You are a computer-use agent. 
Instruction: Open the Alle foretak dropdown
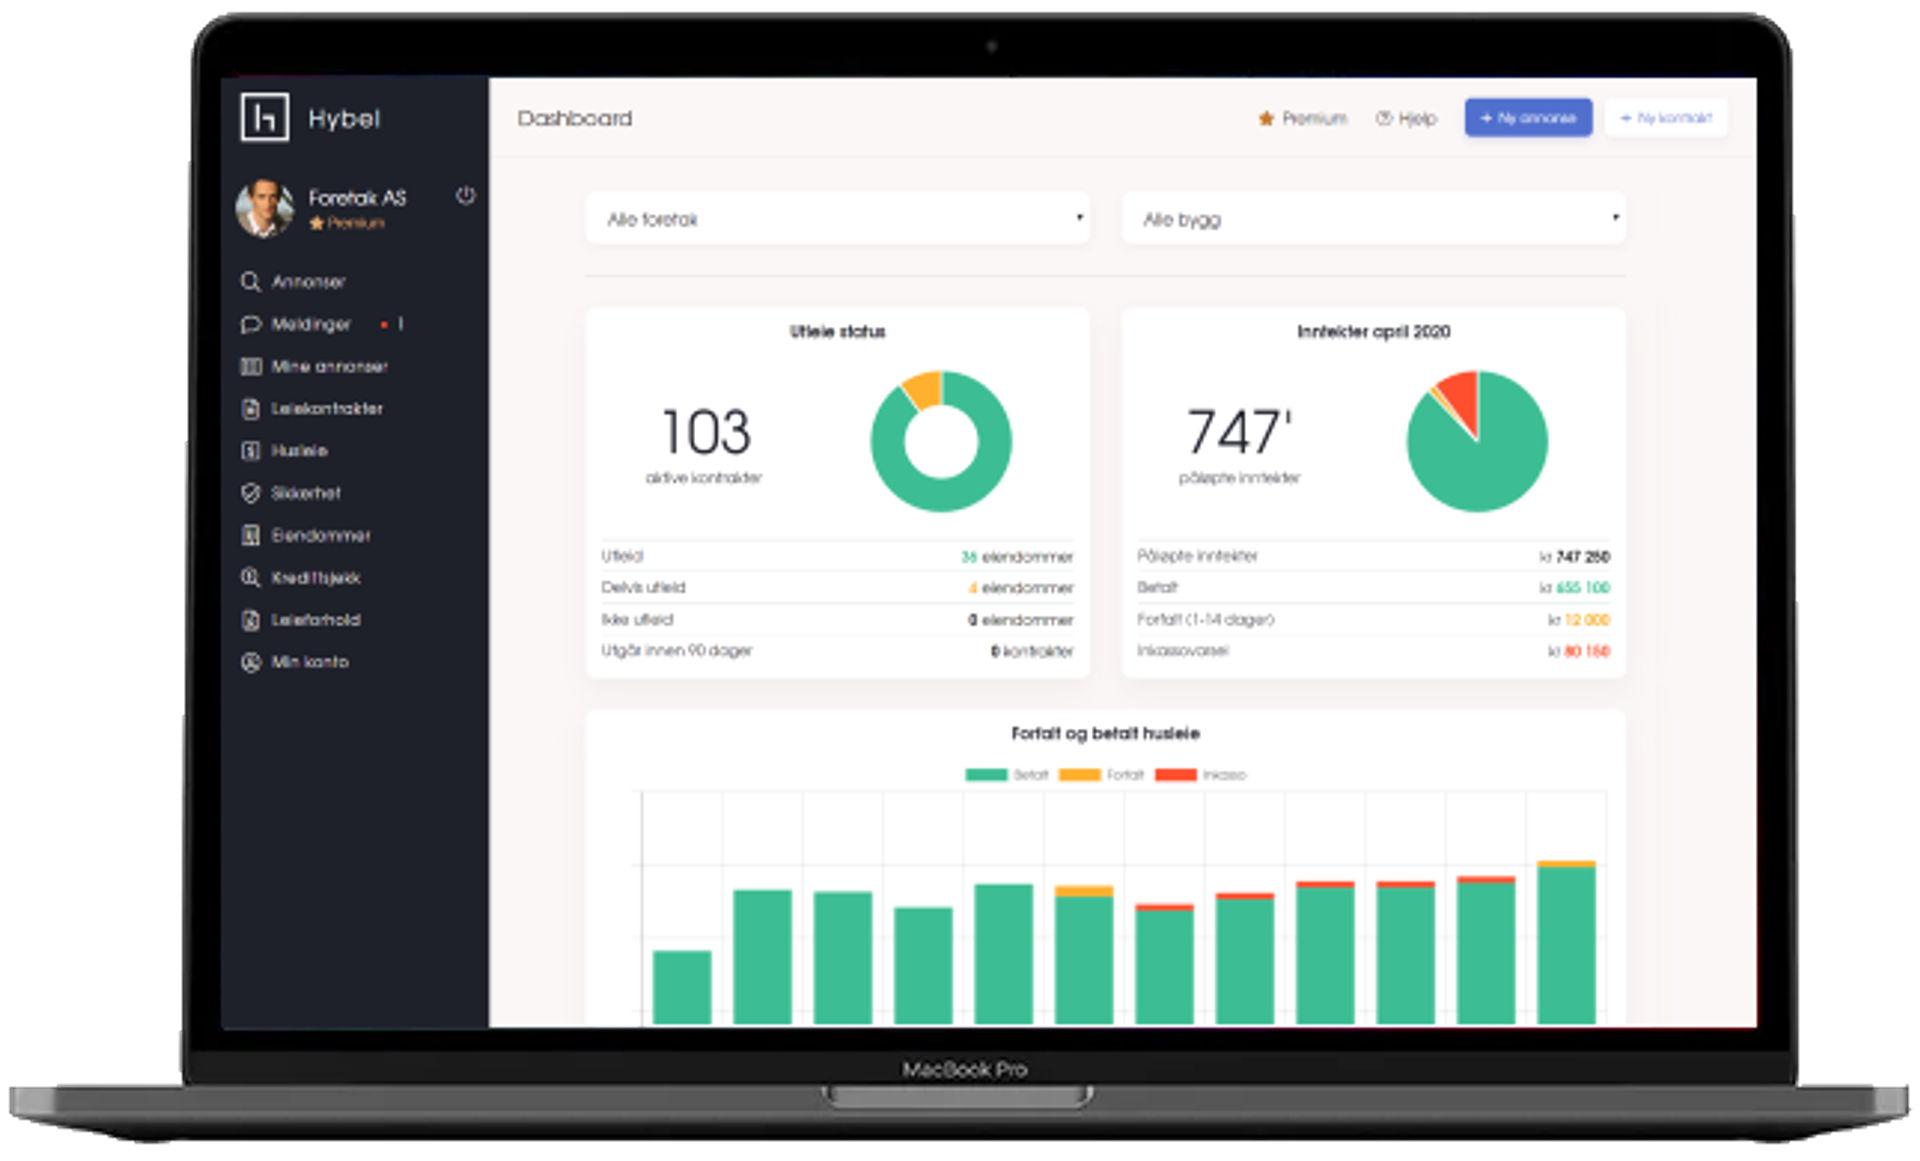click(838, 219)
